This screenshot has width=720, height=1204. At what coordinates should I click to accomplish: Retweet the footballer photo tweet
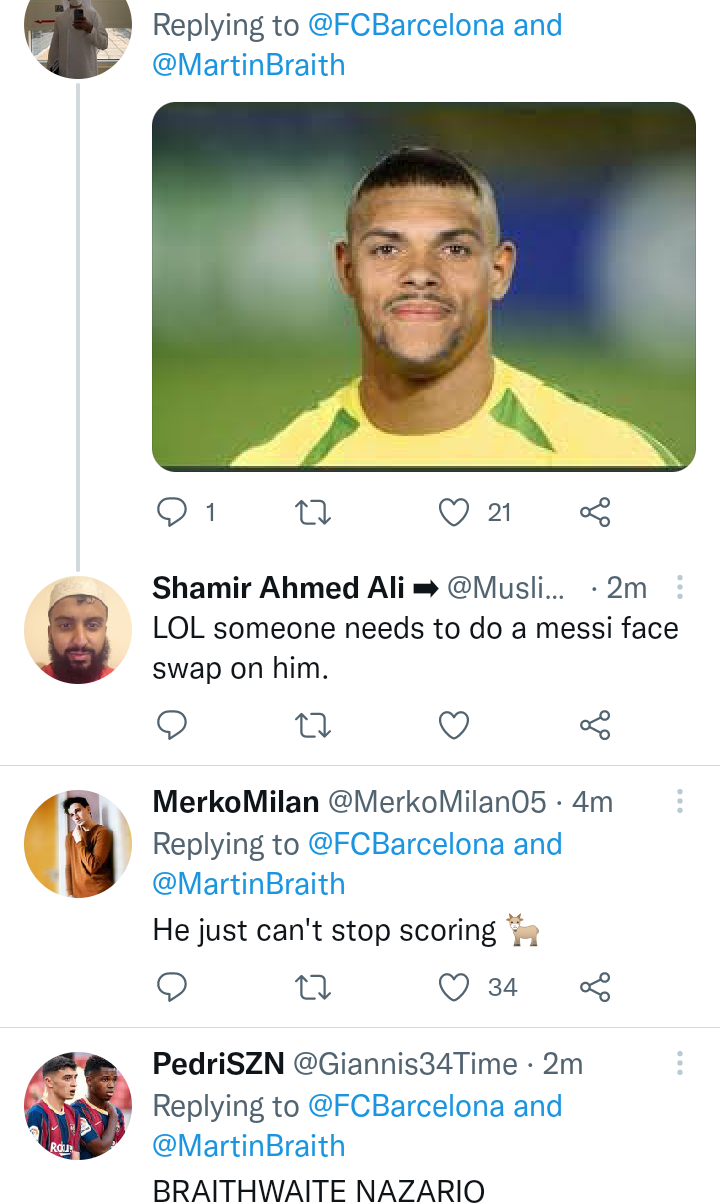(314, 513)
